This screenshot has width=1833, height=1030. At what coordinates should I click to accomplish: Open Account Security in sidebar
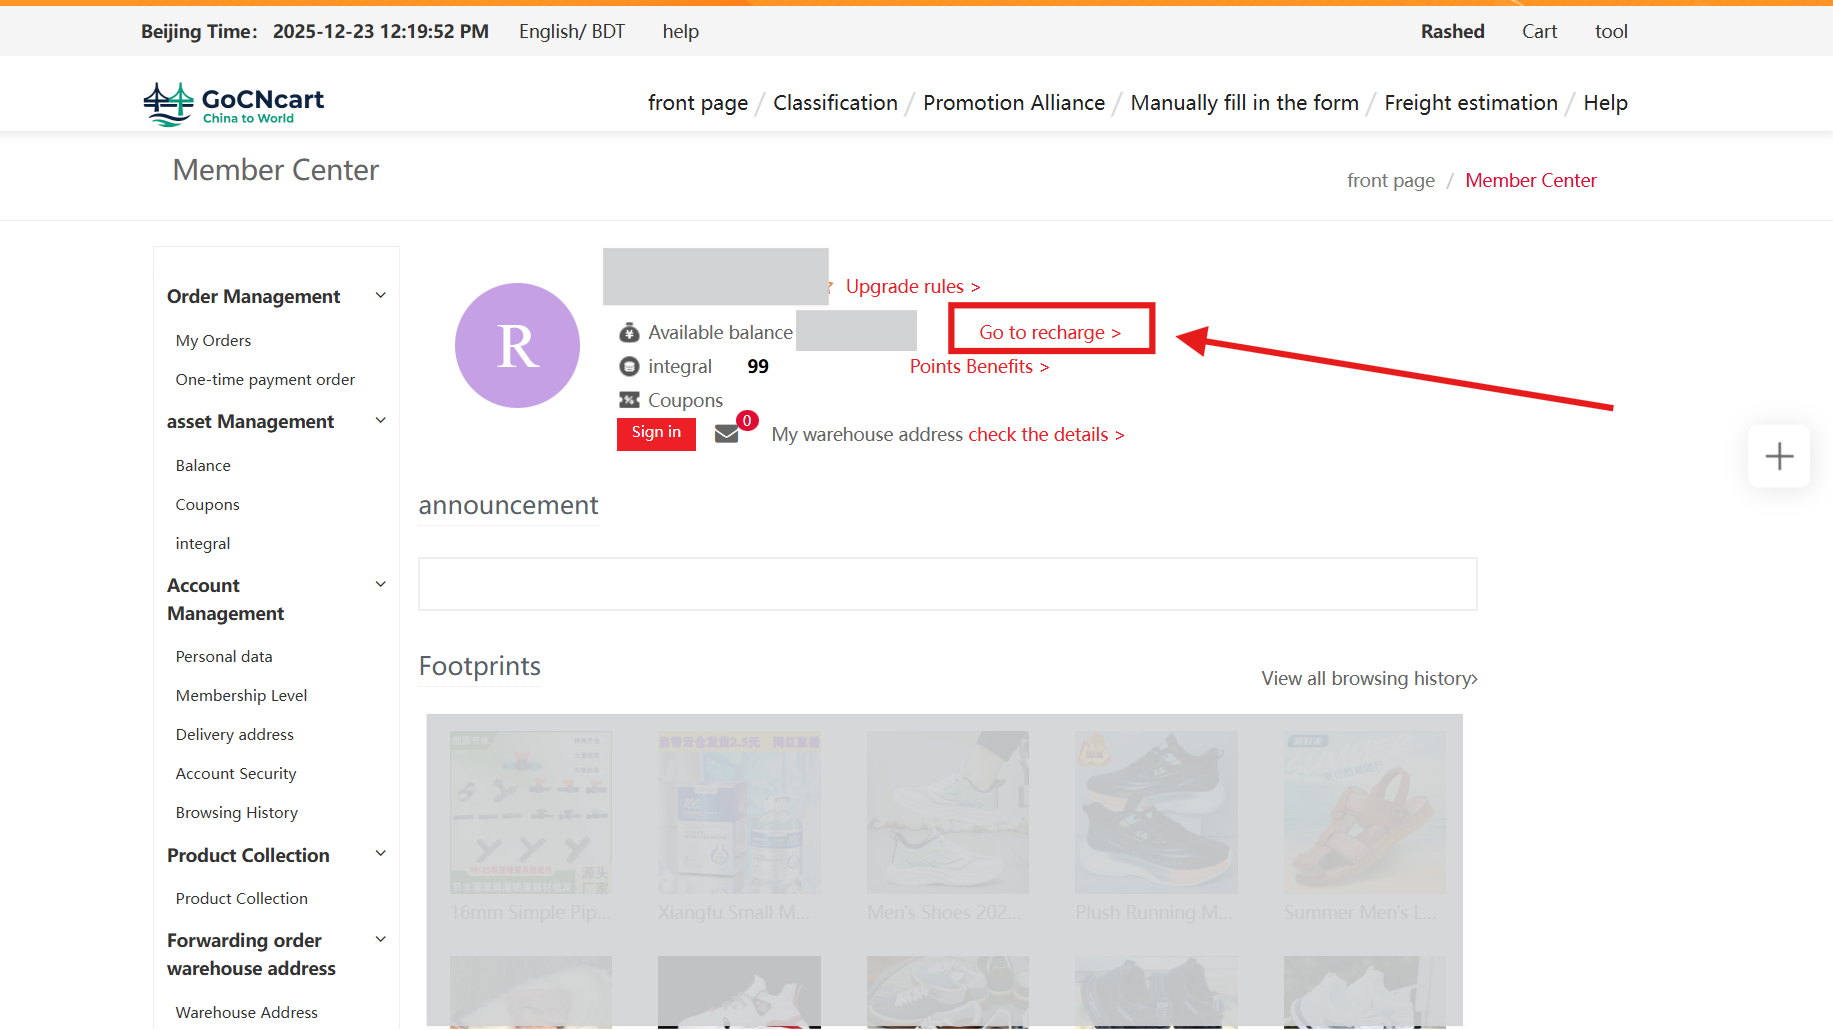pos(236,774)
